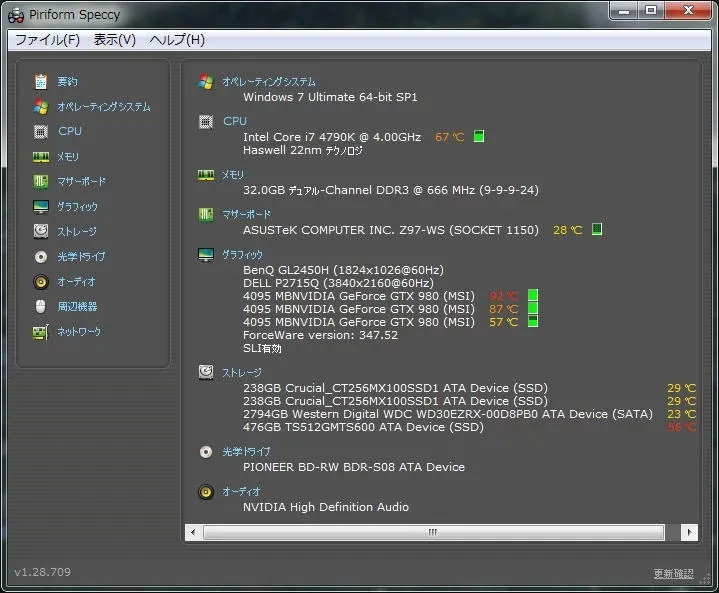This screenshot has width=719, height=593.
Task: Click the speaker icon in summary pane
Action: click(x=206, y=492)
